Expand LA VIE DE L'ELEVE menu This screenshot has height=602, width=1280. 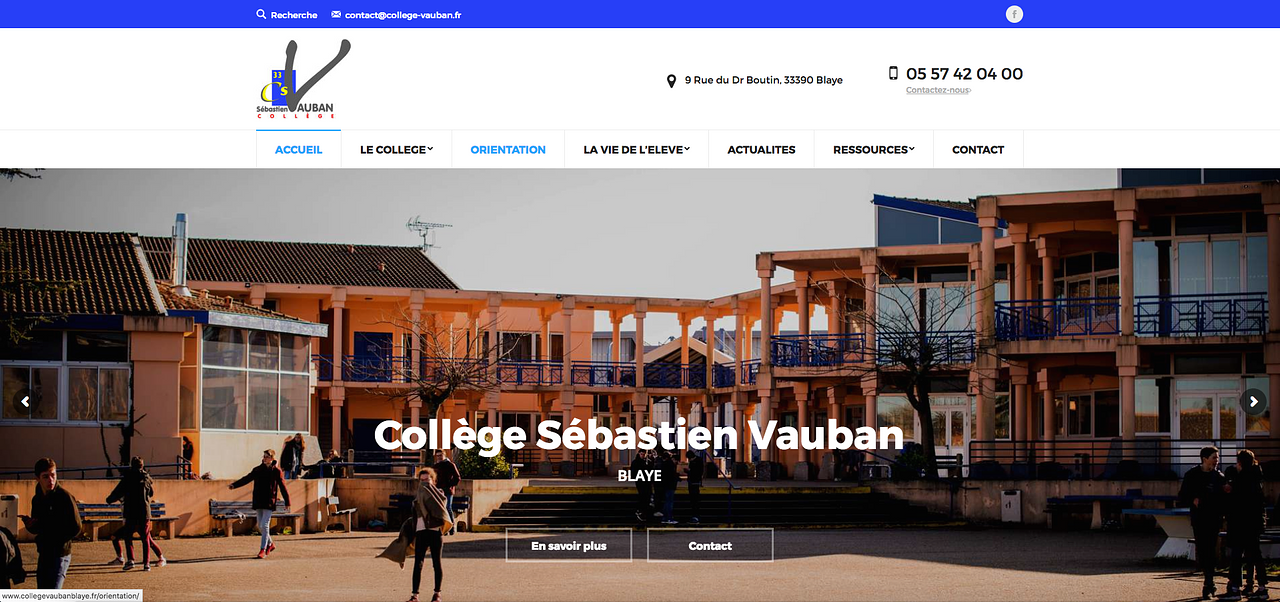[637, 150]
